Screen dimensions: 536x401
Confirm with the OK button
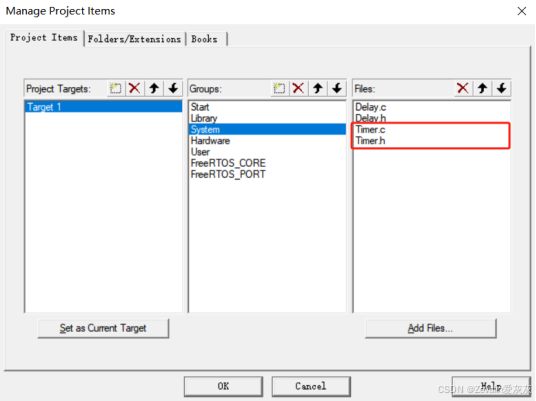pyautogui.click(x=223, y=386)
